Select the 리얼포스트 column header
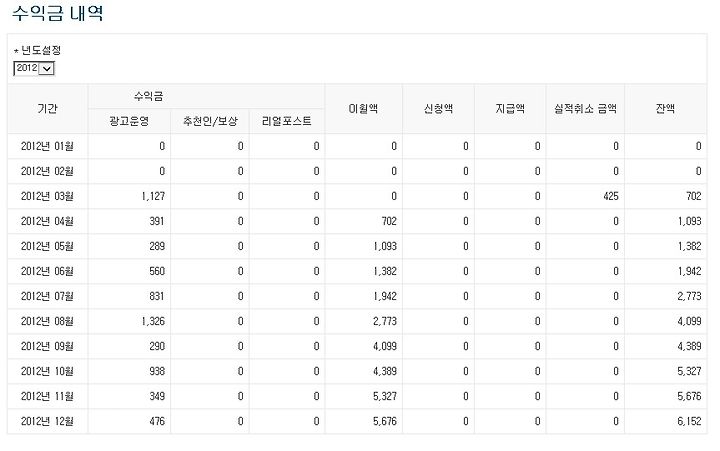This screenshot has height=451, width=720. (287, 121)
